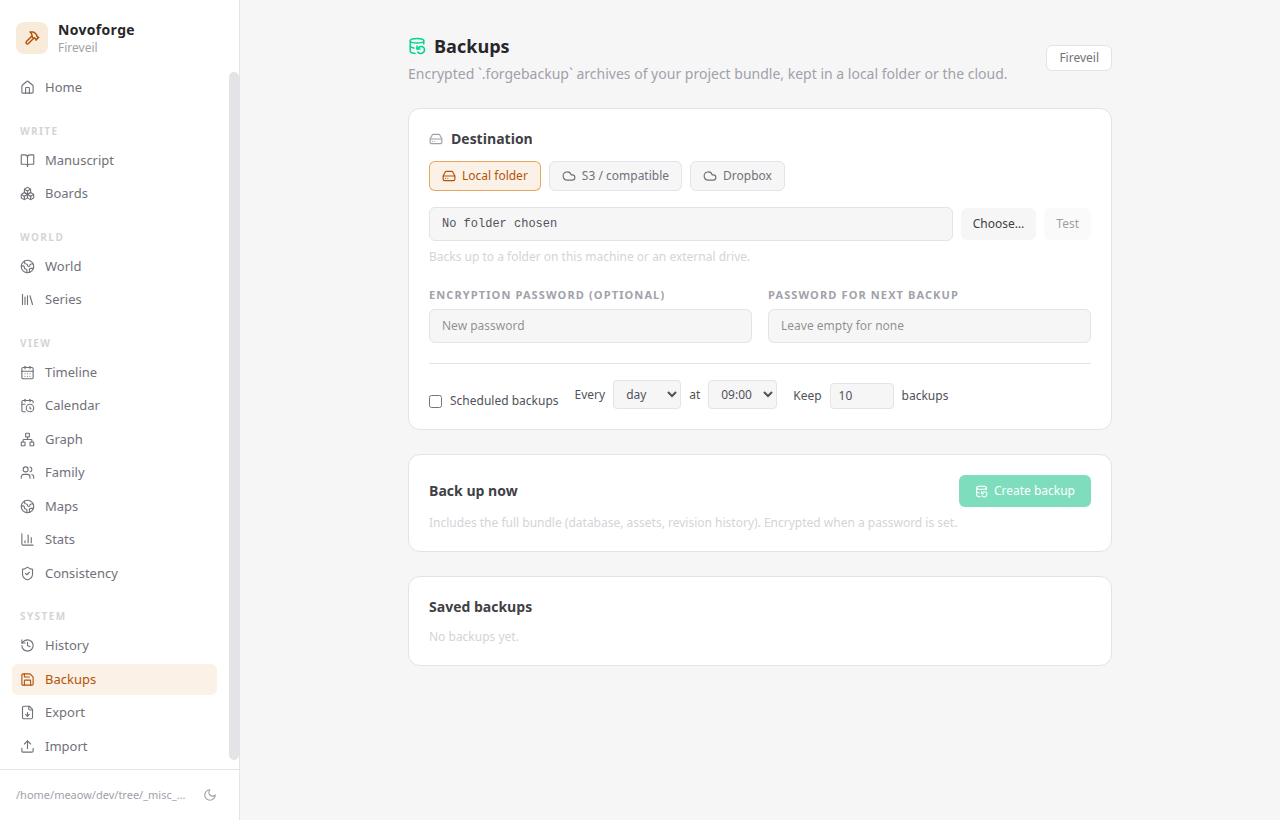Click the Consistency shield icon
The image size is (1280, 820).
(x=28, y=574)
